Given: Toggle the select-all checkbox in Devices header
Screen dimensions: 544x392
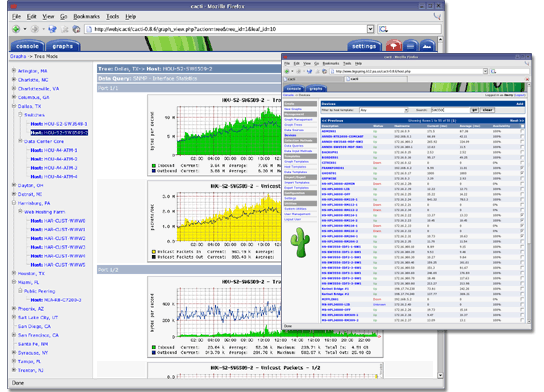Looking at the screenshot, I should click(522, 126).
